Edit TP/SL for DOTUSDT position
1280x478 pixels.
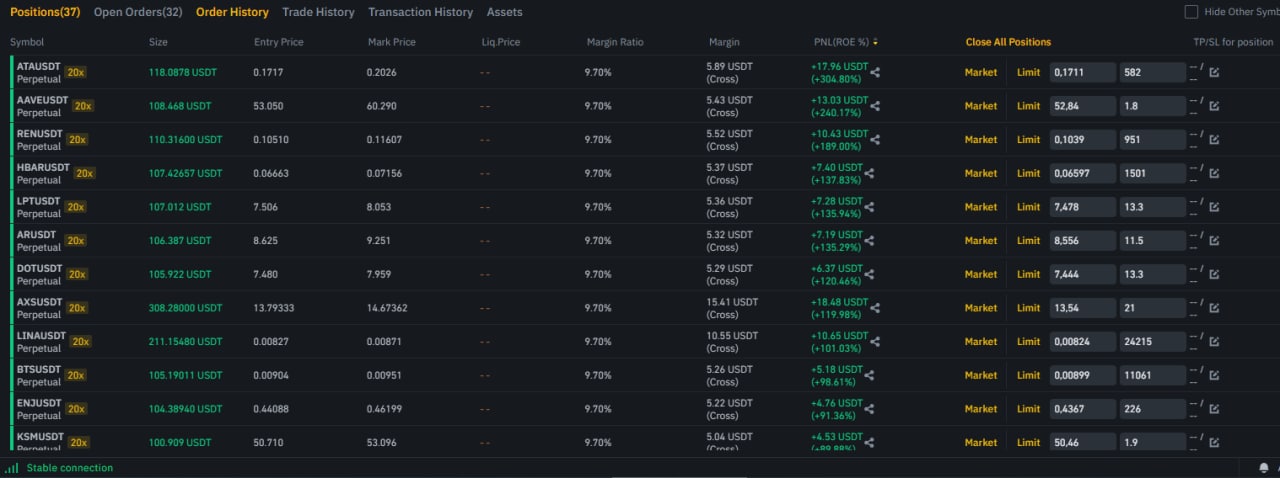click(1214, 274)
